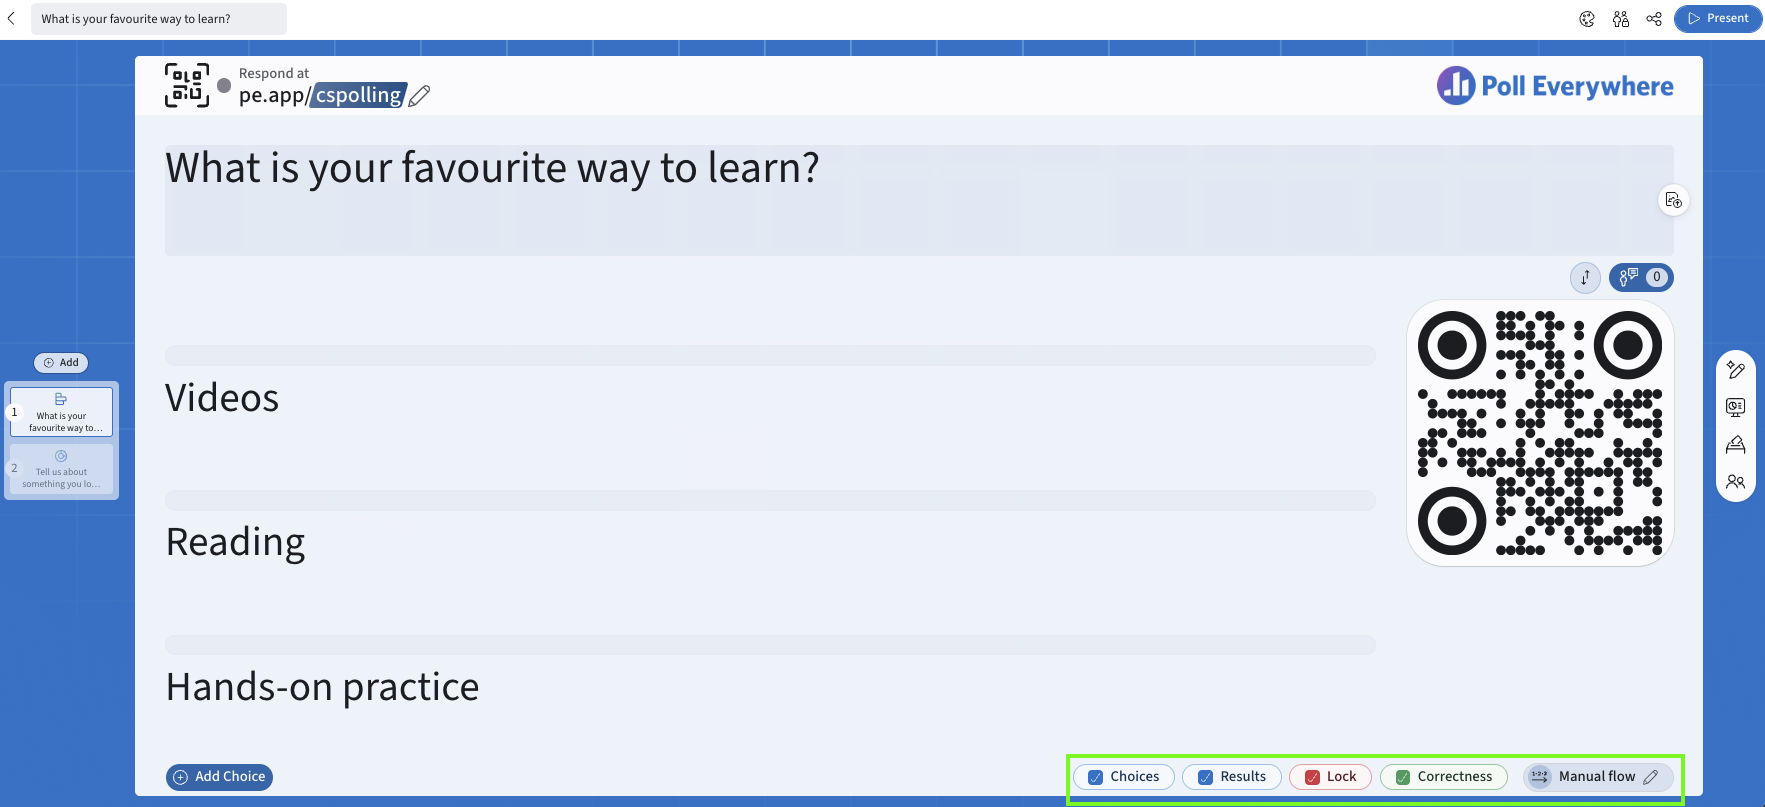This screenshot has width=1765, height=807.
Task: Click the activity title text field
Action: click(x=919, y=200)
